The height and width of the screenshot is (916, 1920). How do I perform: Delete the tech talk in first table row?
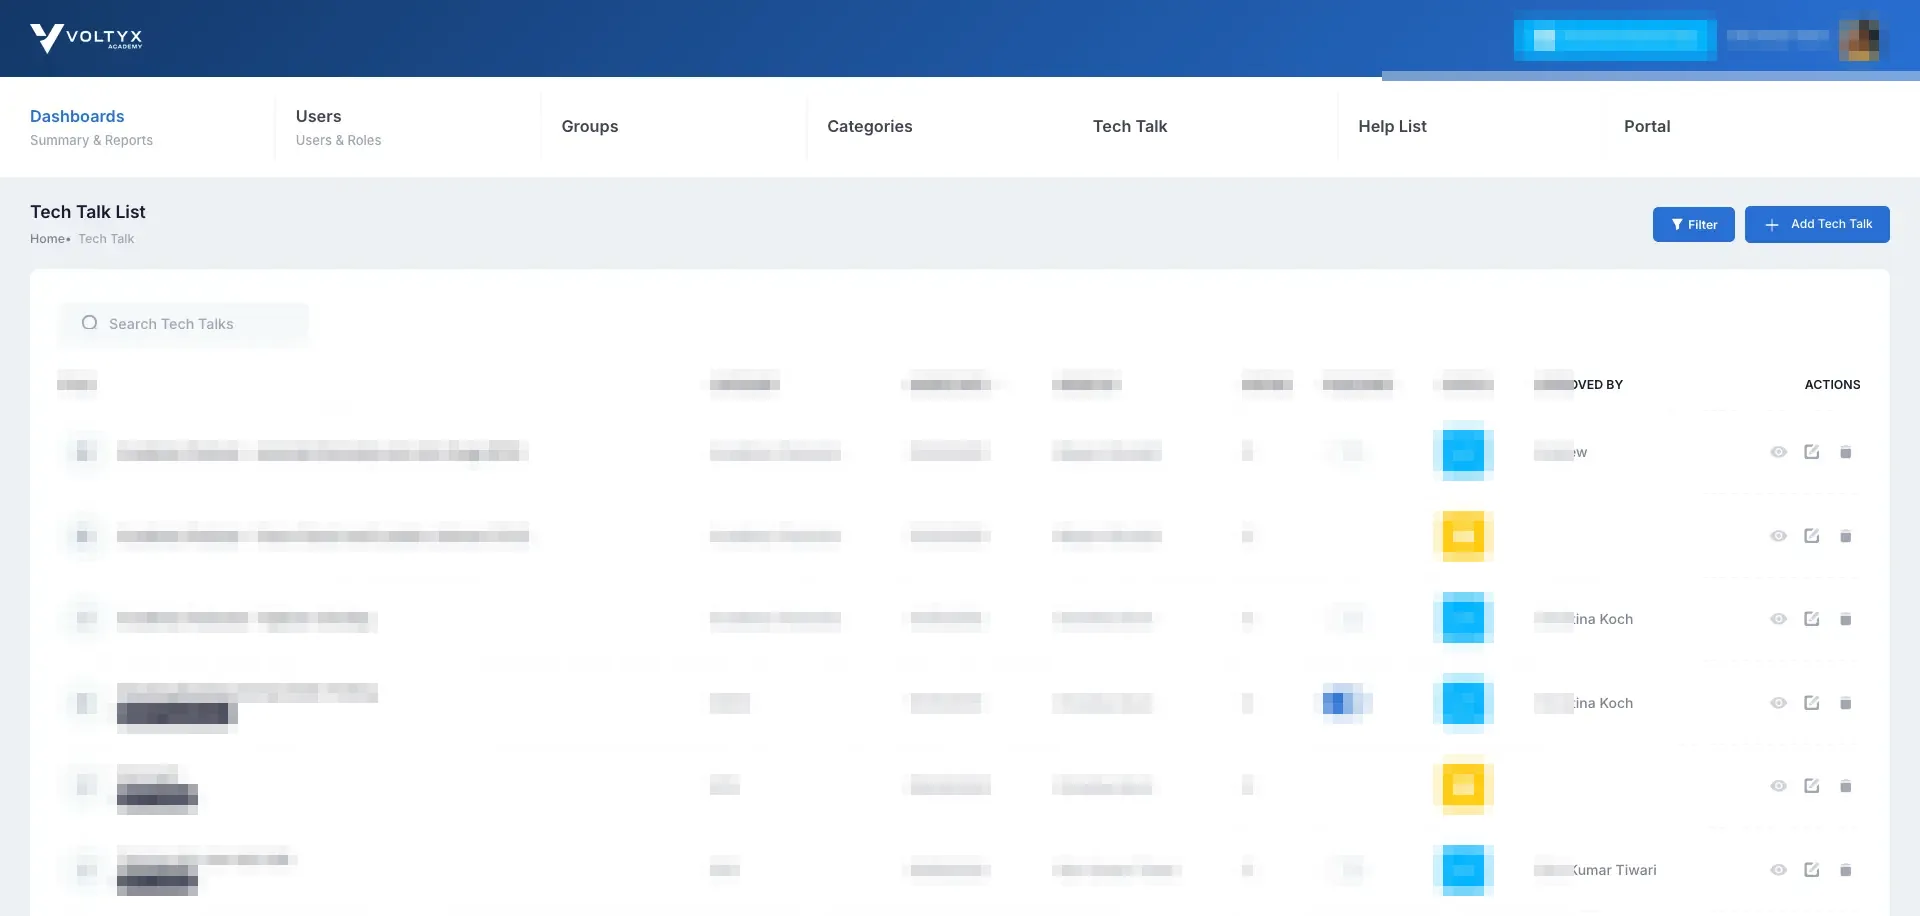click(x=1846, y=452)
